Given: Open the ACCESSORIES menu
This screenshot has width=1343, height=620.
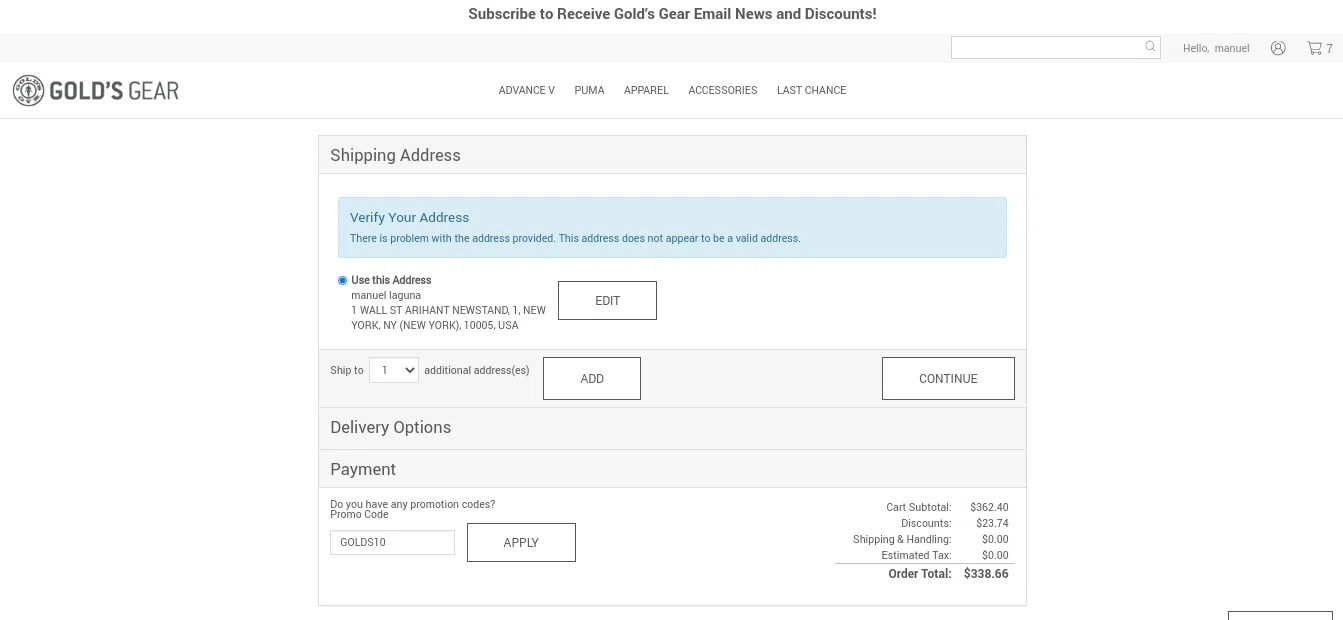Looking at the screenshot, I should (x=722, y=90).
